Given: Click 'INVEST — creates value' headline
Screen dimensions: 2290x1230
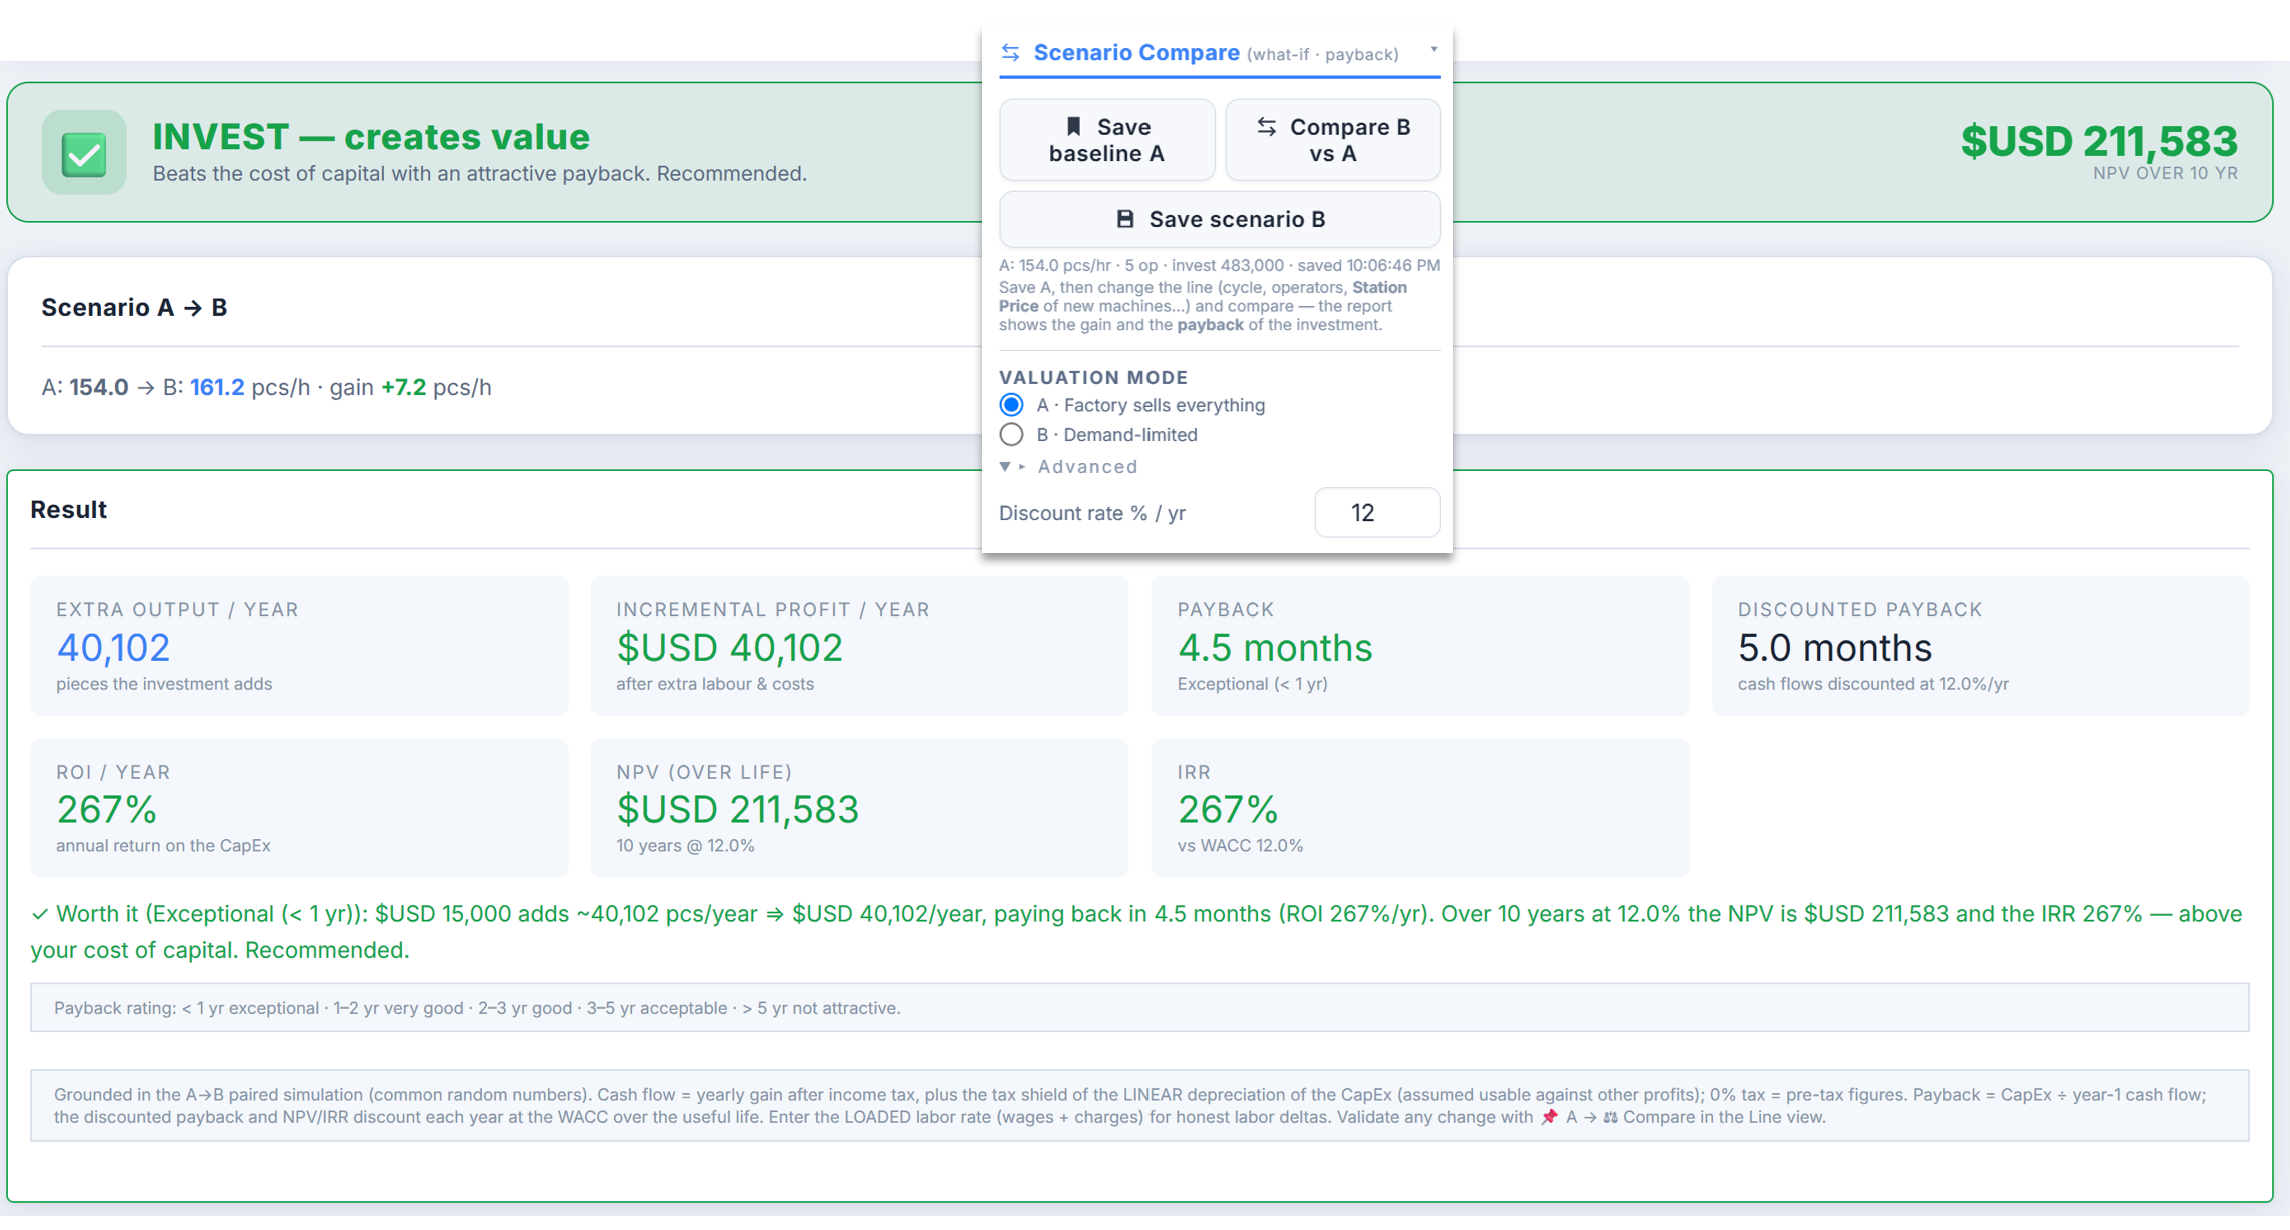Looking at the screenshot, I should pos(371,137).
